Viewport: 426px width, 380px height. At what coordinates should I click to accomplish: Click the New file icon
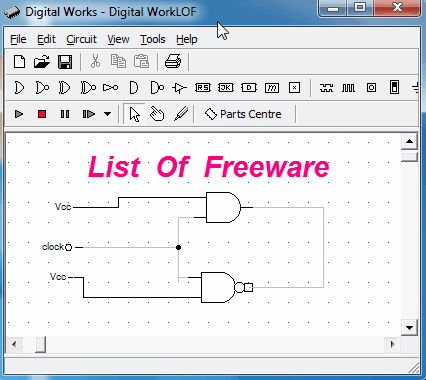point(19,62)
